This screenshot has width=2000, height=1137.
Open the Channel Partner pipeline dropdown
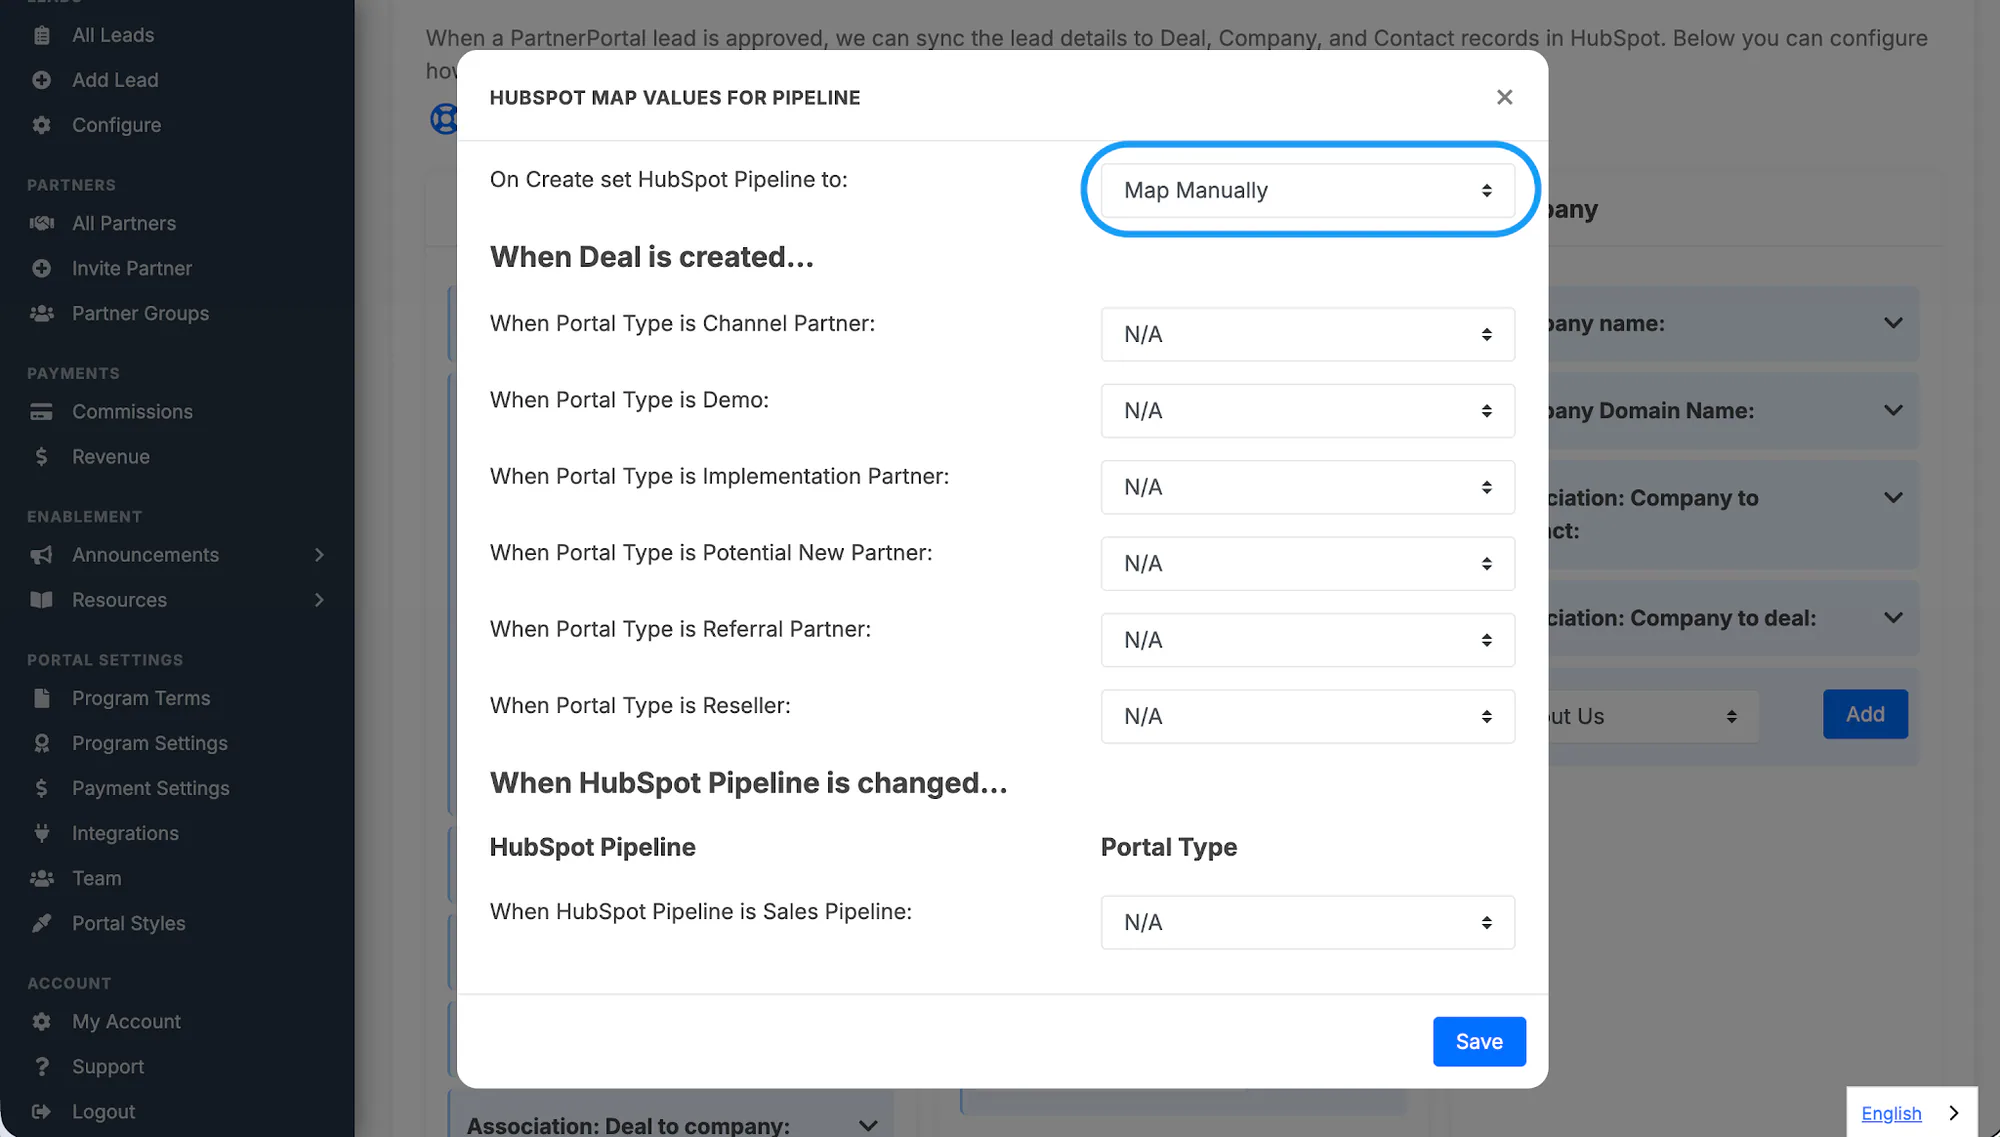click(1307, 334)
